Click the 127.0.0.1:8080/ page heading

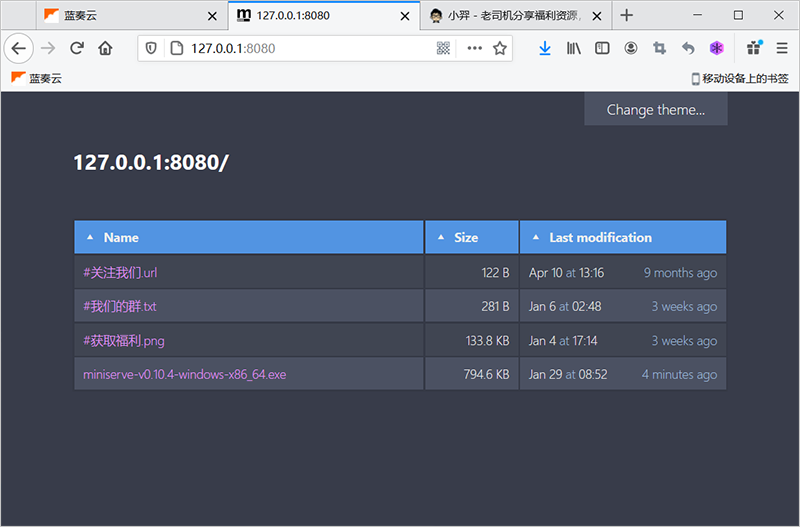pyautogui.click(x=151, y=163)
